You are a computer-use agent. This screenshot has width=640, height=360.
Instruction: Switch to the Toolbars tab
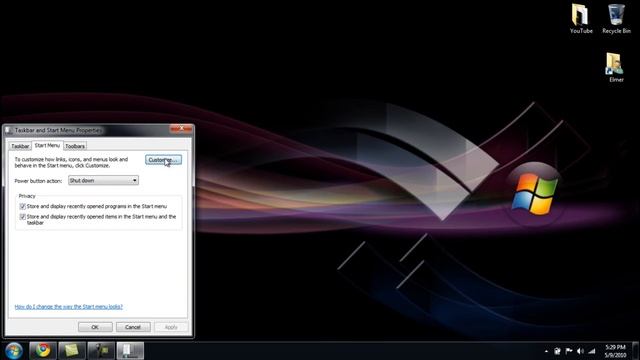75,146
